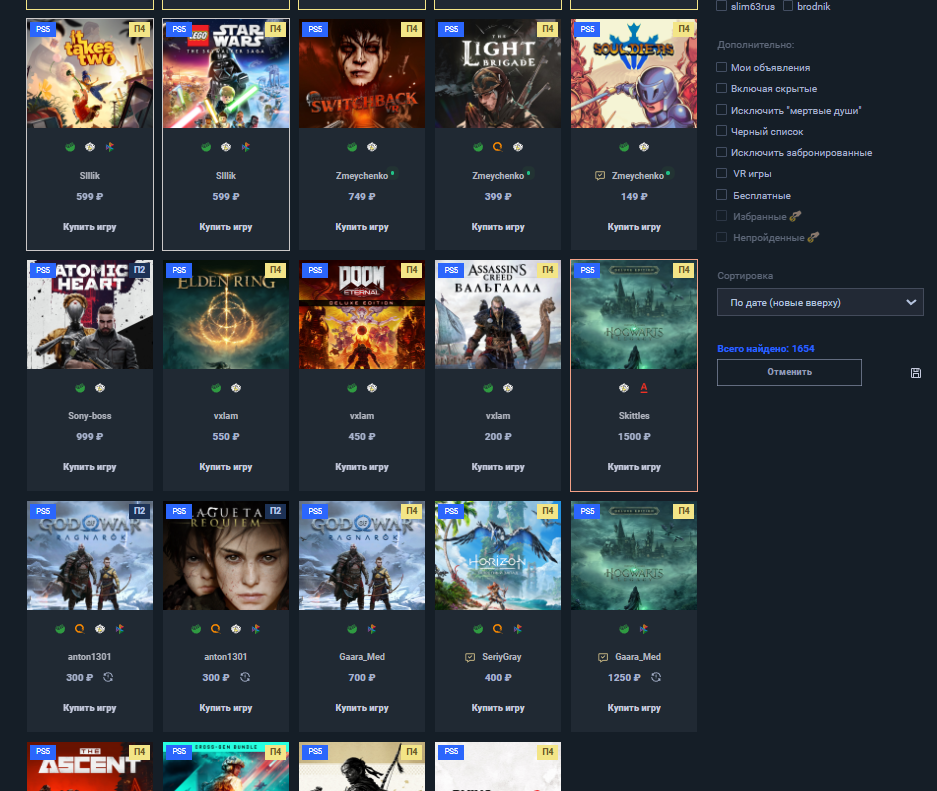Toggle the 'Черный список' checkbox

(x=722, y=130)
